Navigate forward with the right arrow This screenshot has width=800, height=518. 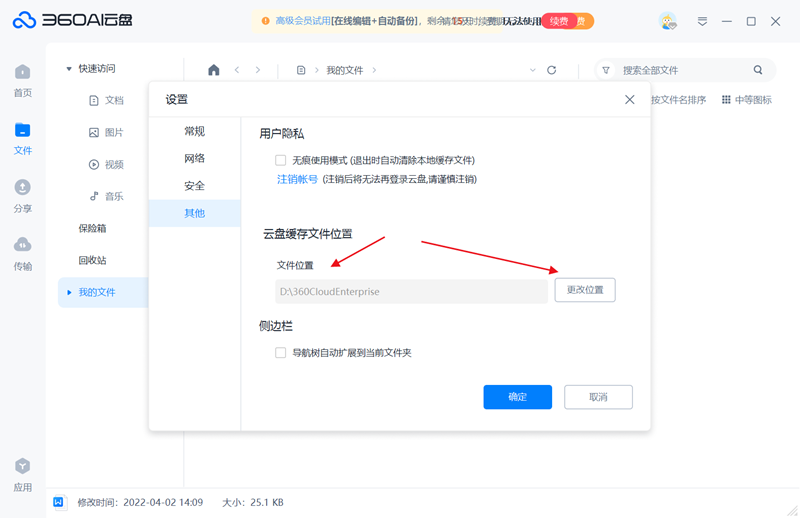click(x=258, y=70)
